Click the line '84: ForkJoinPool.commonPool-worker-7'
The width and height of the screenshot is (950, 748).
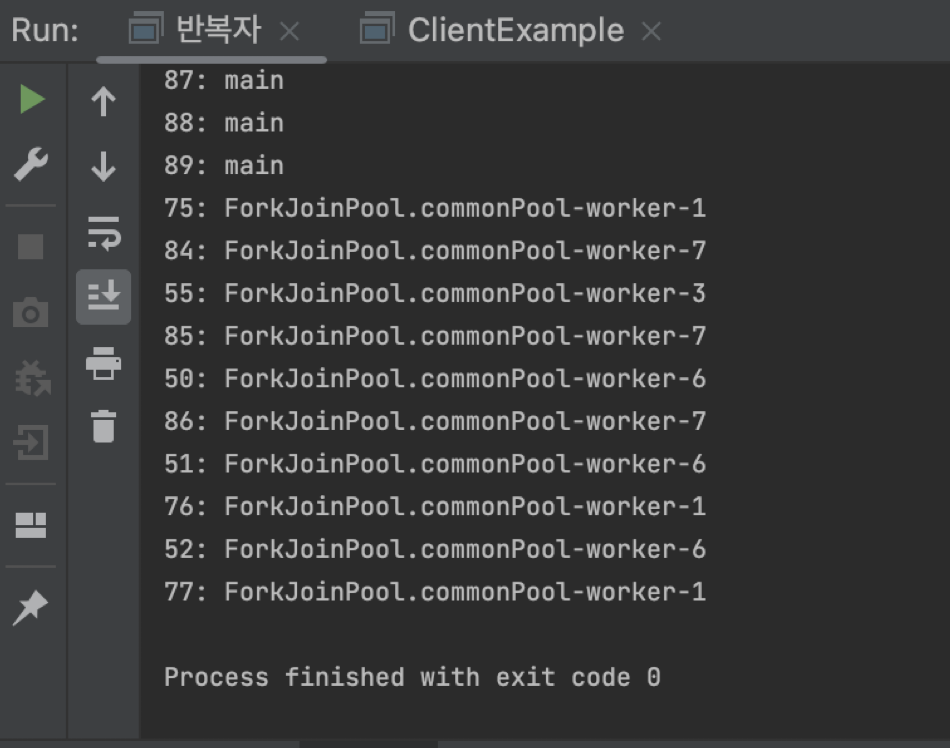coord(435,251)
